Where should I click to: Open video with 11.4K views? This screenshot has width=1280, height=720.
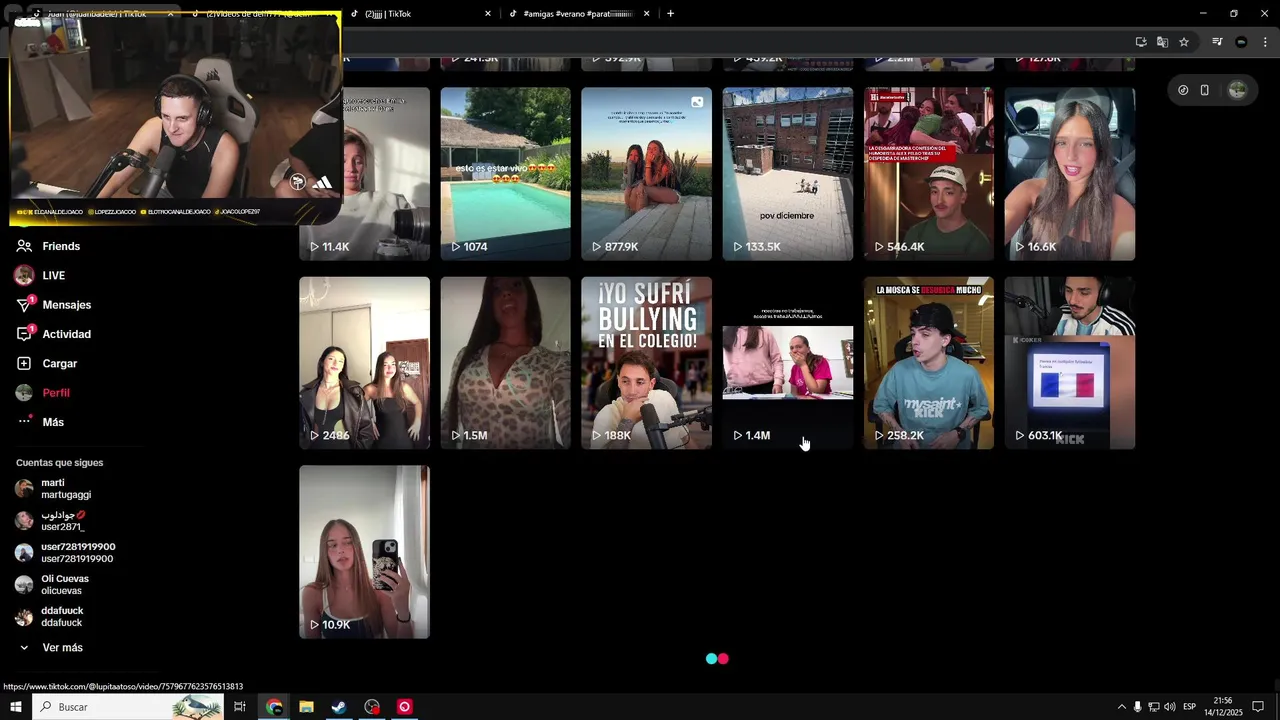click(x=387, y=174)
